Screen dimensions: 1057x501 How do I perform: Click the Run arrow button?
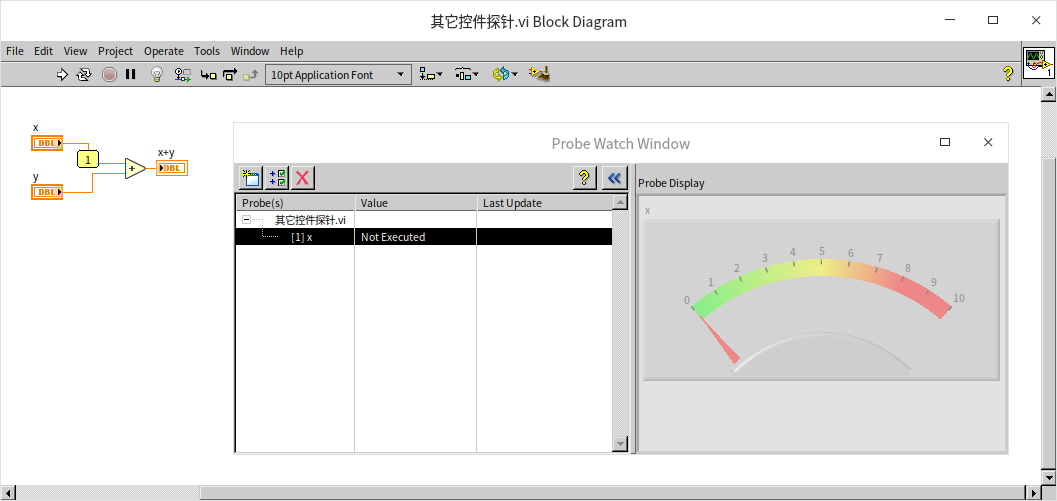62,74
